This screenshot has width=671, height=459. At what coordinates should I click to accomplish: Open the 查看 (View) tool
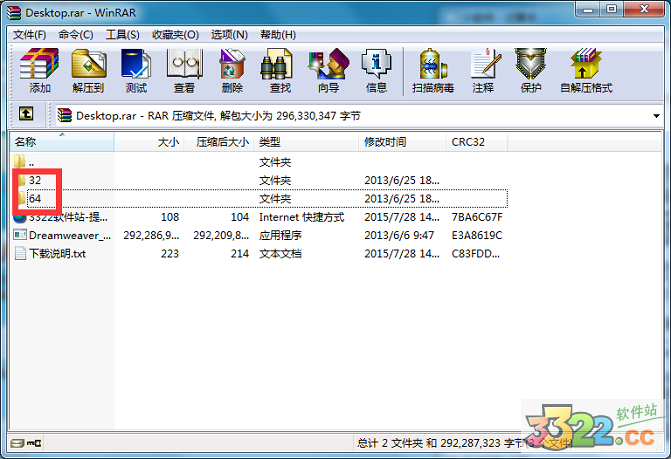[184, 70]
